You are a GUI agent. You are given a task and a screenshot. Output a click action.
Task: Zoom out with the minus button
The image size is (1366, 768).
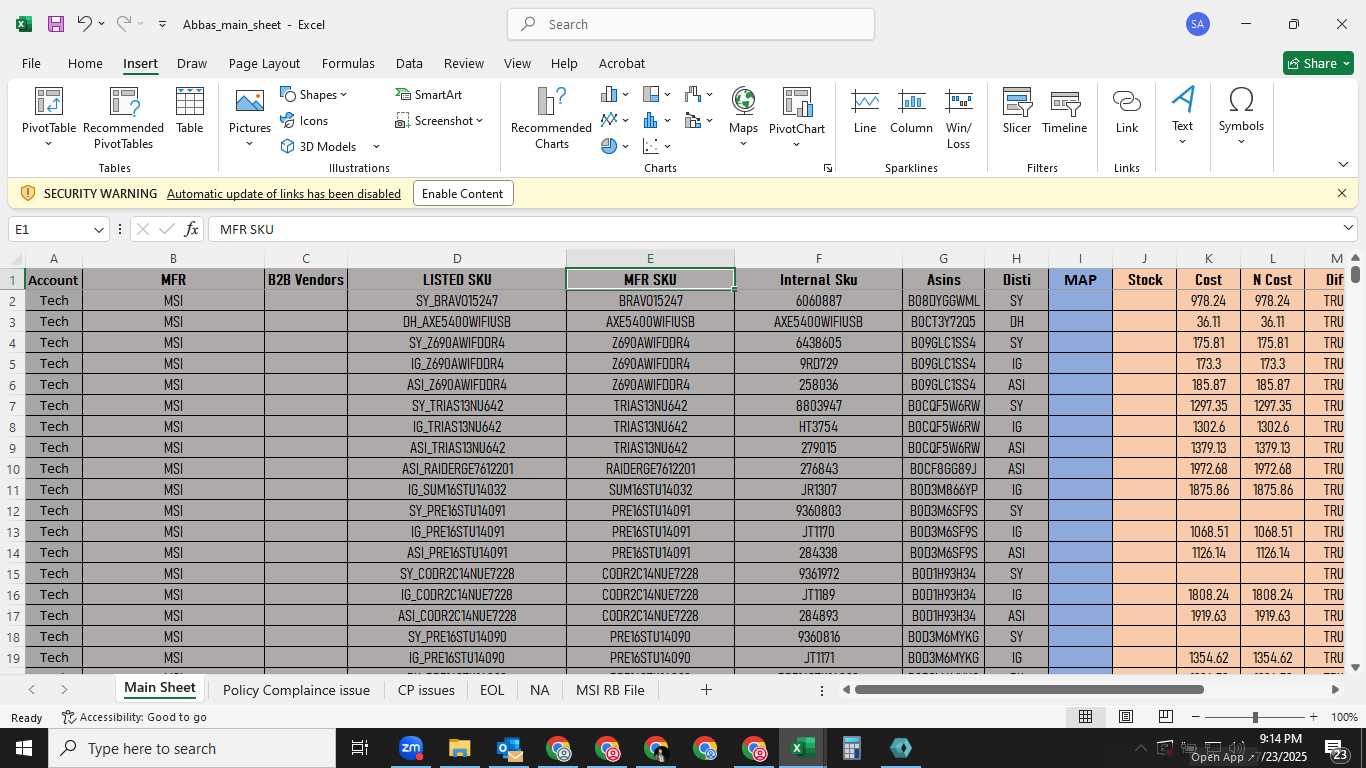tap(1196, 717)
